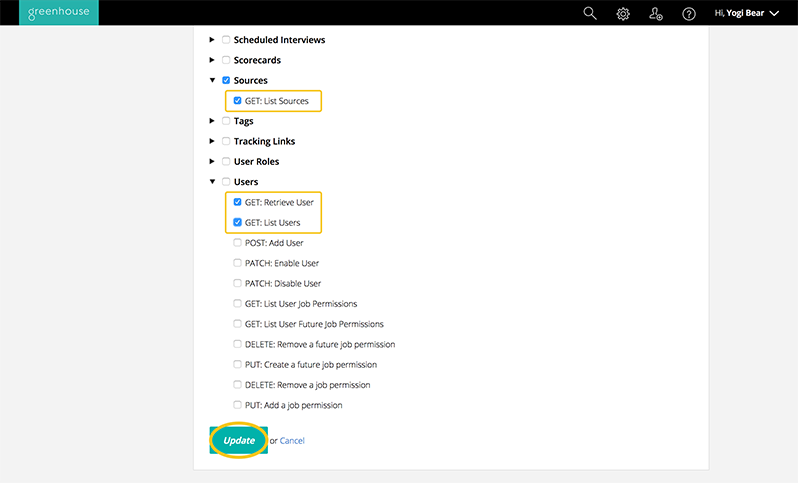The image size is (798, 483).
Task: Check DELETE: Remove a job permission
Action: click(x=237, y=385)
